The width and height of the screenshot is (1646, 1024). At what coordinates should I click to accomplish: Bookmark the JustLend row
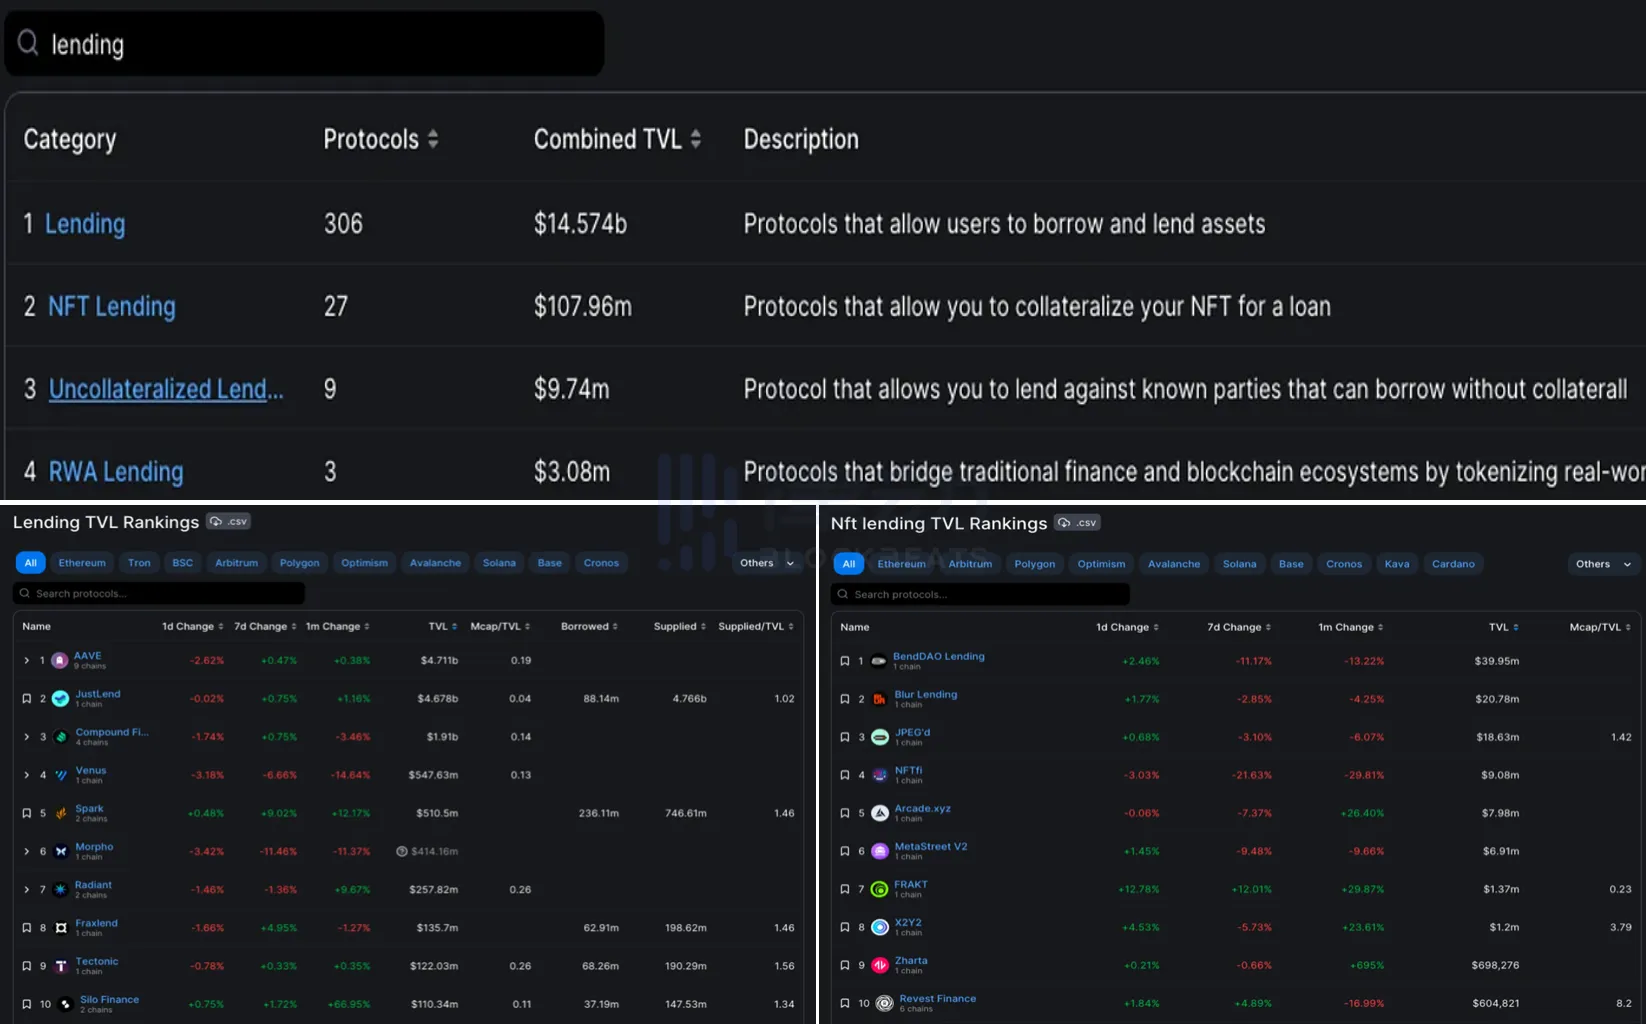[27, 698]
